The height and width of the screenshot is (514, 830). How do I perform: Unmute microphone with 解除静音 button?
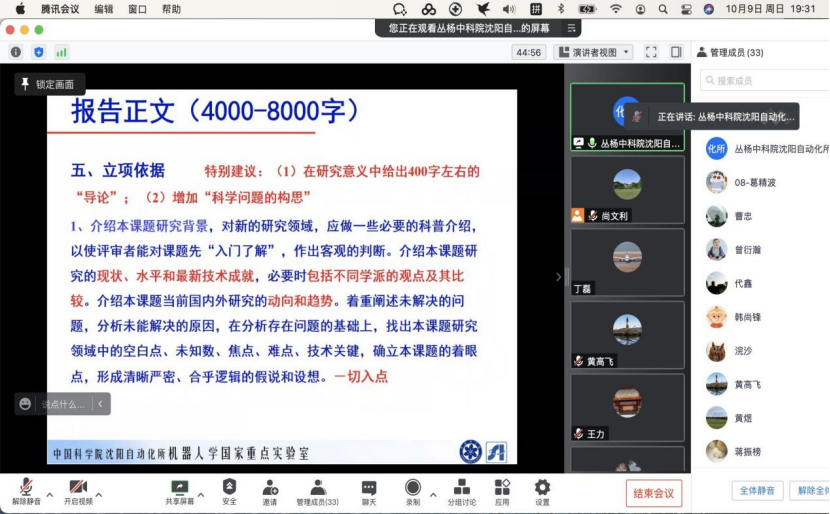[x=26, y=491]
